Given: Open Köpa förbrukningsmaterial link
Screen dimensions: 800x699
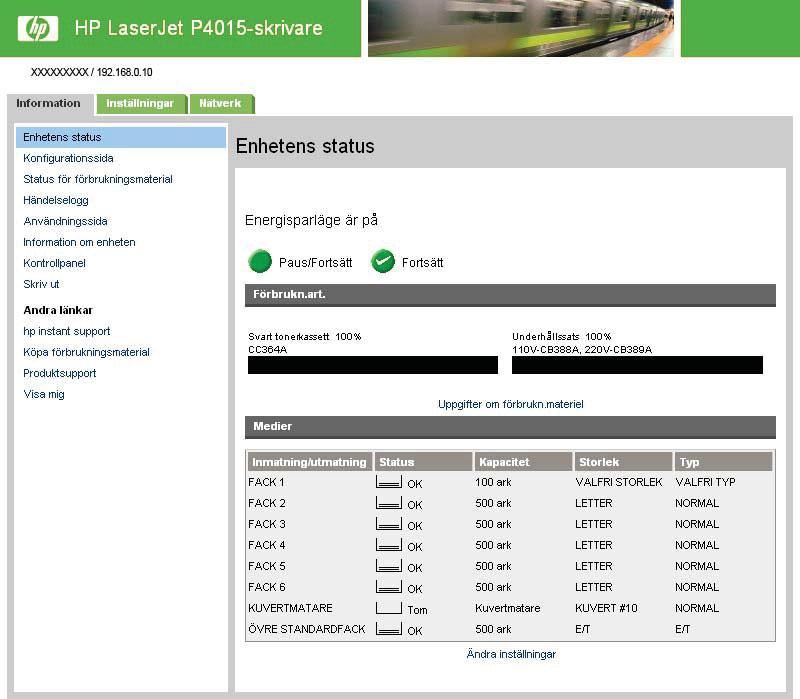Looking at the screenshot, I should [87, 352].
